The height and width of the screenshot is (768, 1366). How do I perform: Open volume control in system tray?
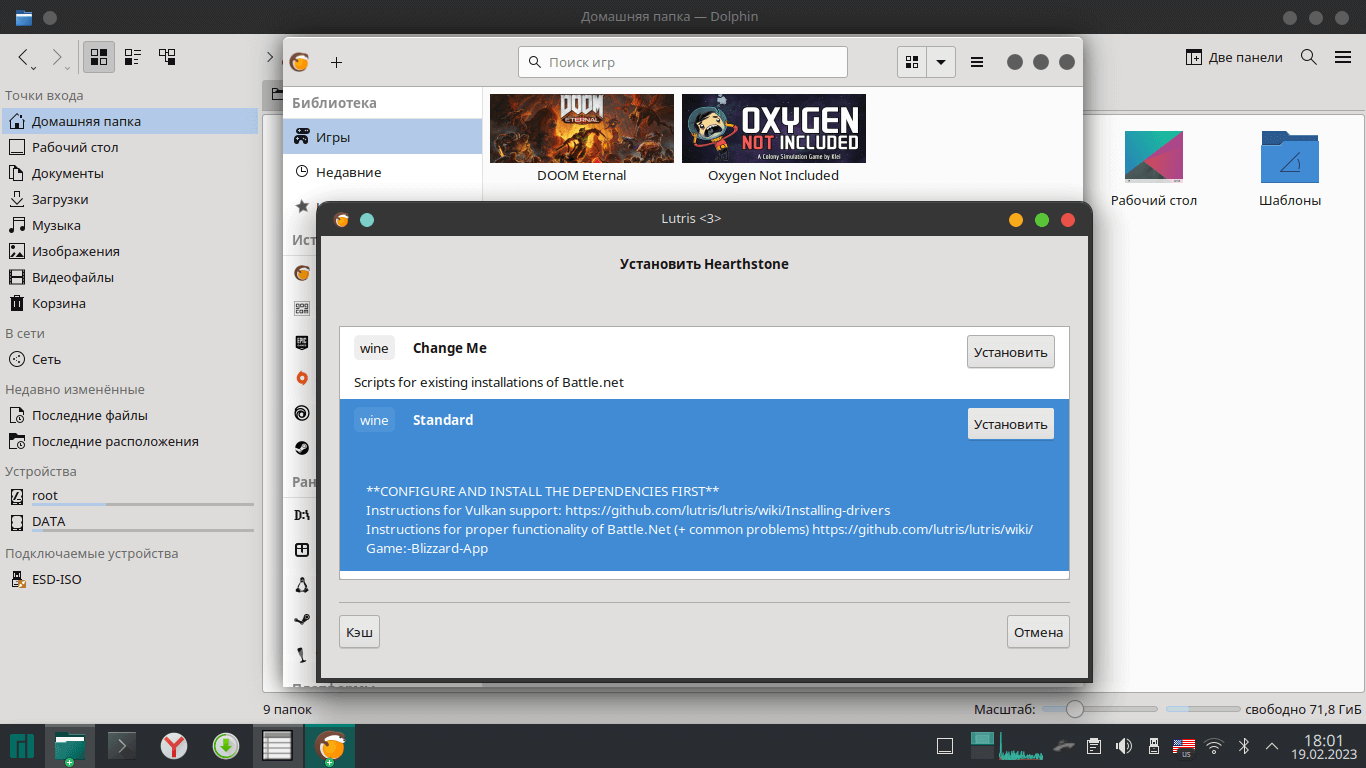(x=1124, y=746)
